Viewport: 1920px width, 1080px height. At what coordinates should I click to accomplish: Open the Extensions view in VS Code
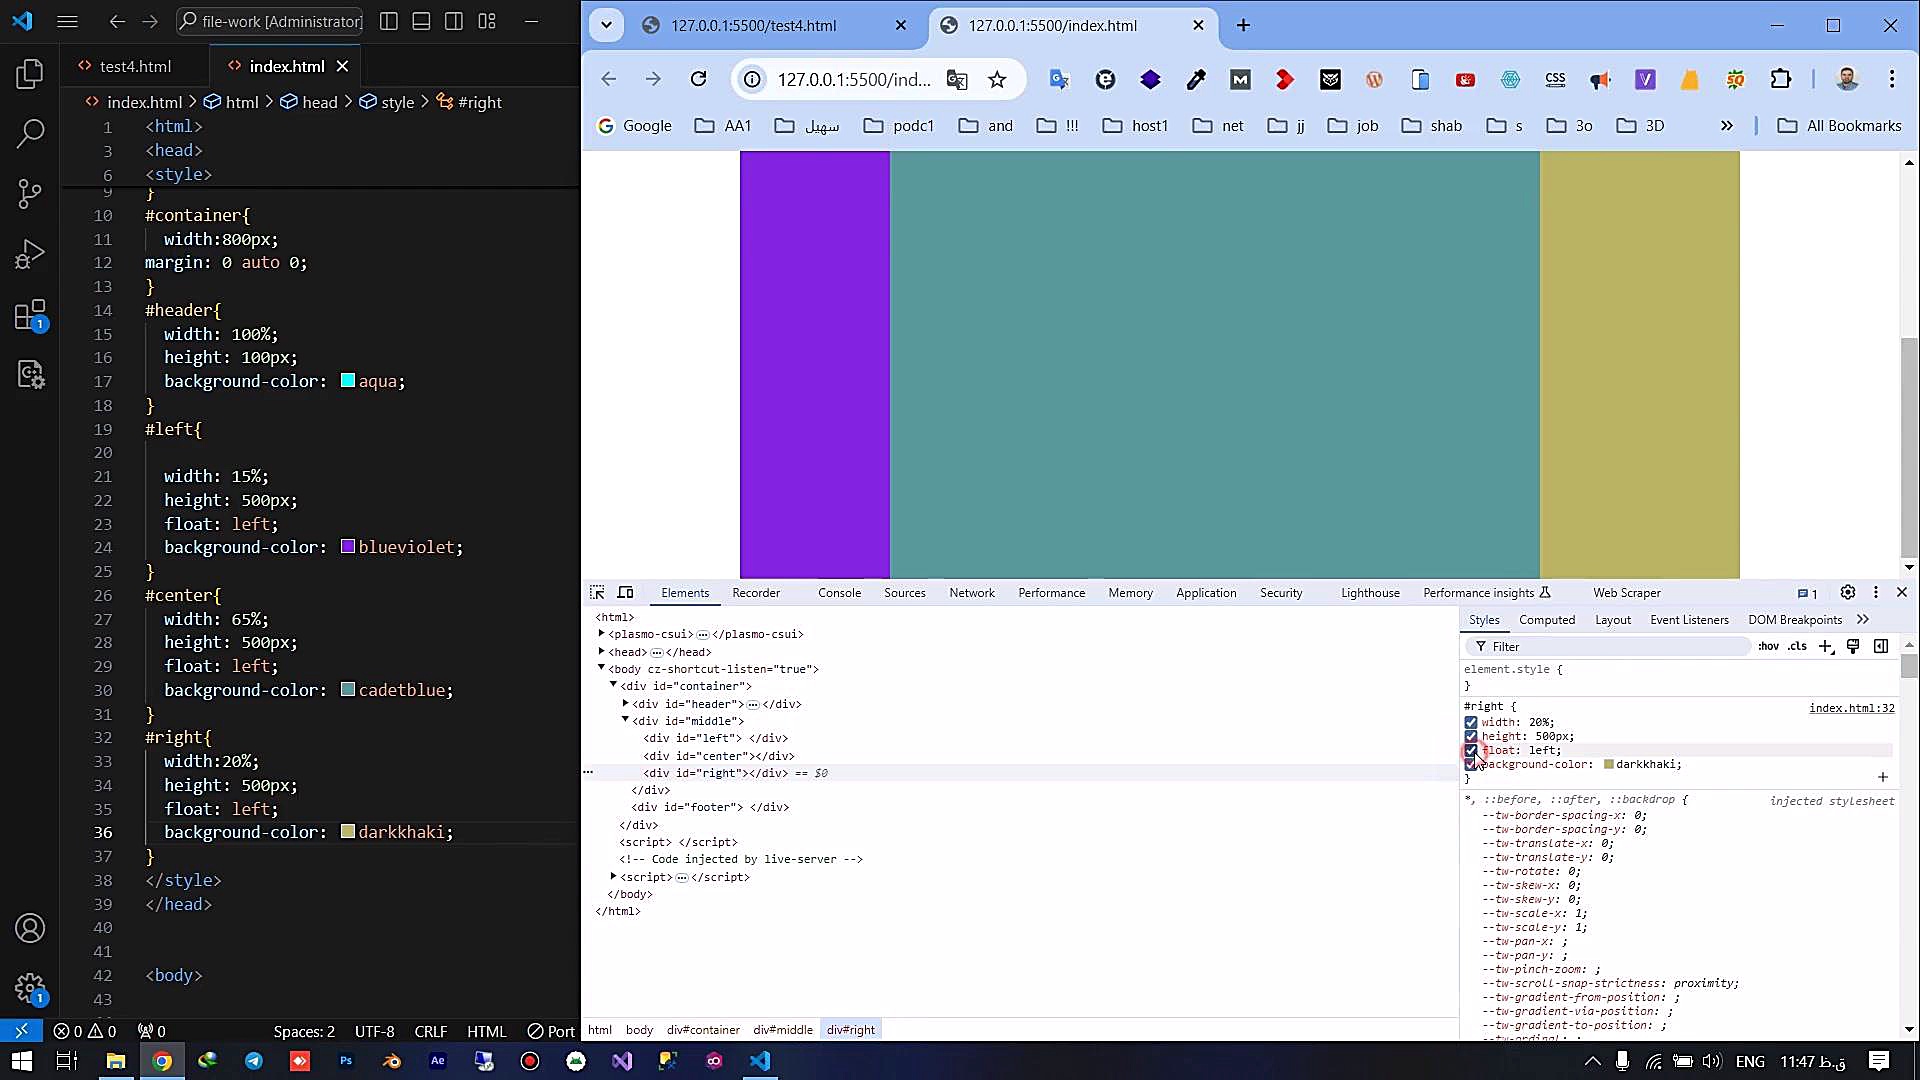pyautogui.click(x=30, y=315)
